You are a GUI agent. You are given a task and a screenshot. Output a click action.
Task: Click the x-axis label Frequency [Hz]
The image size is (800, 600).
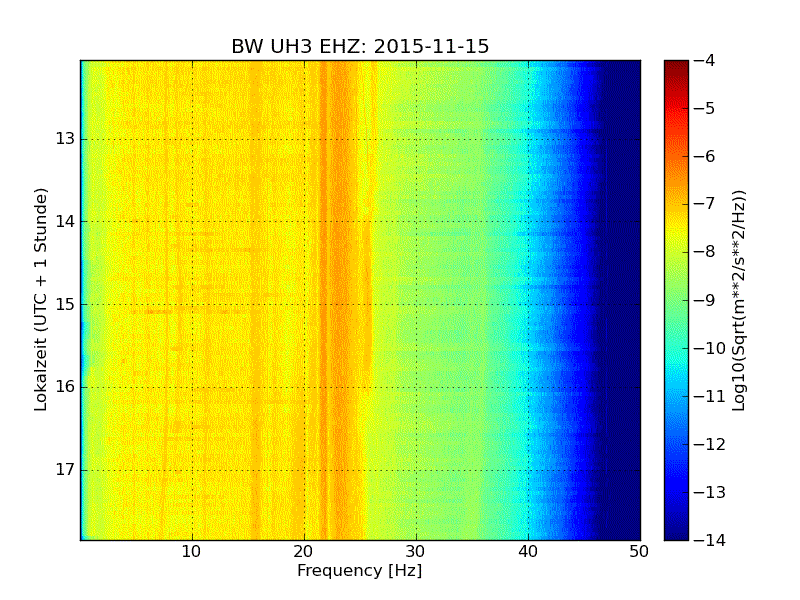pyautogui.click(x=360, y=570)
